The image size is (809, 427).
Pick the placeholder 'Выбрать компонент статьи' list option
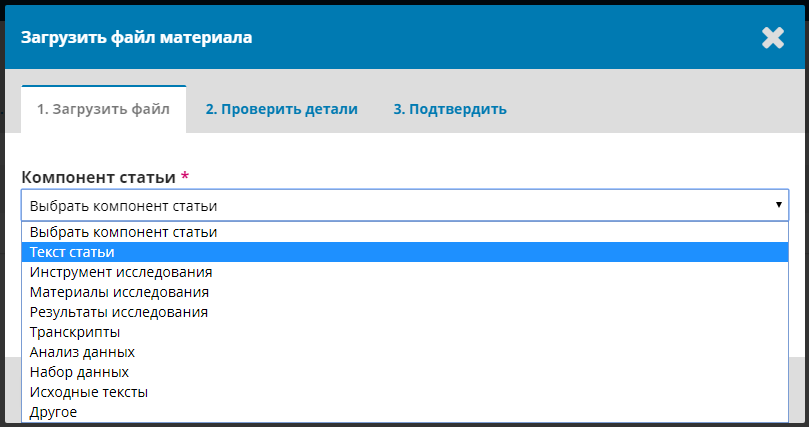[124, 232]
